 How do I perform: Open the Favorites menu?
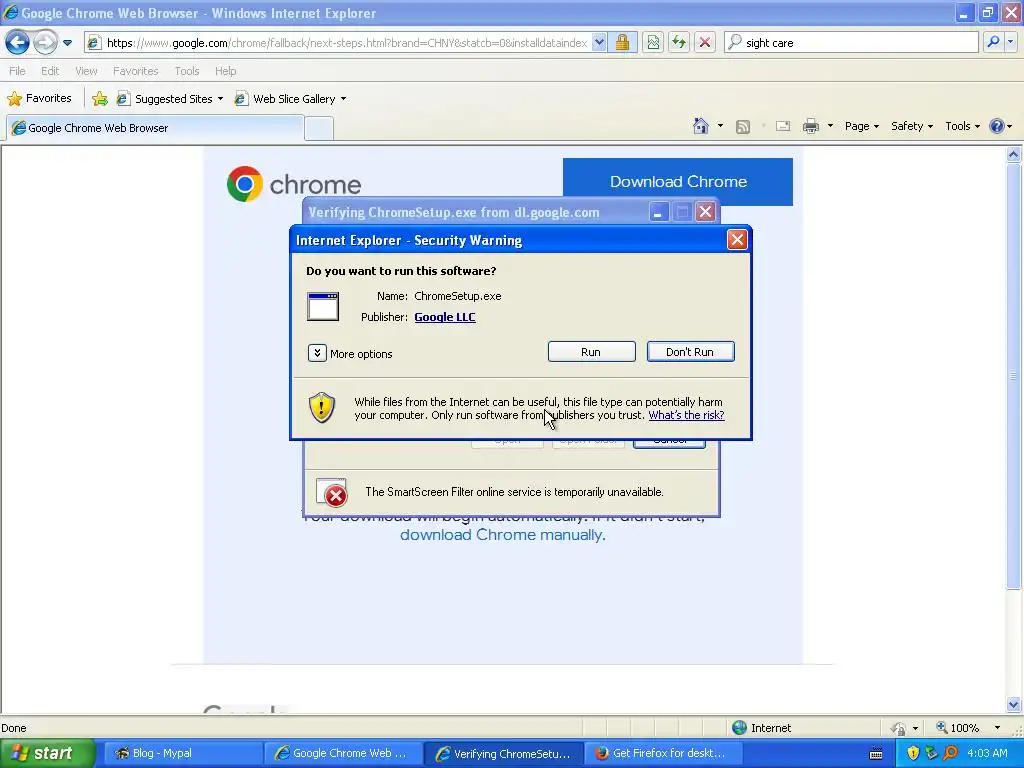[135, 71]
